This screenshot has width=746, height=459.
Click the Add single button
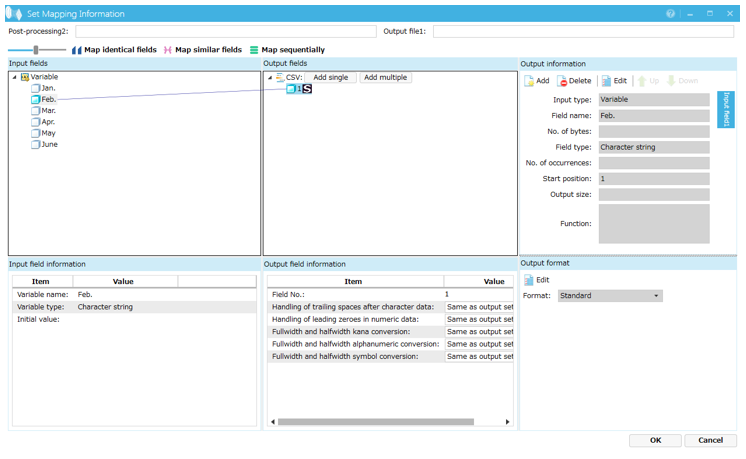click(330, 77)
